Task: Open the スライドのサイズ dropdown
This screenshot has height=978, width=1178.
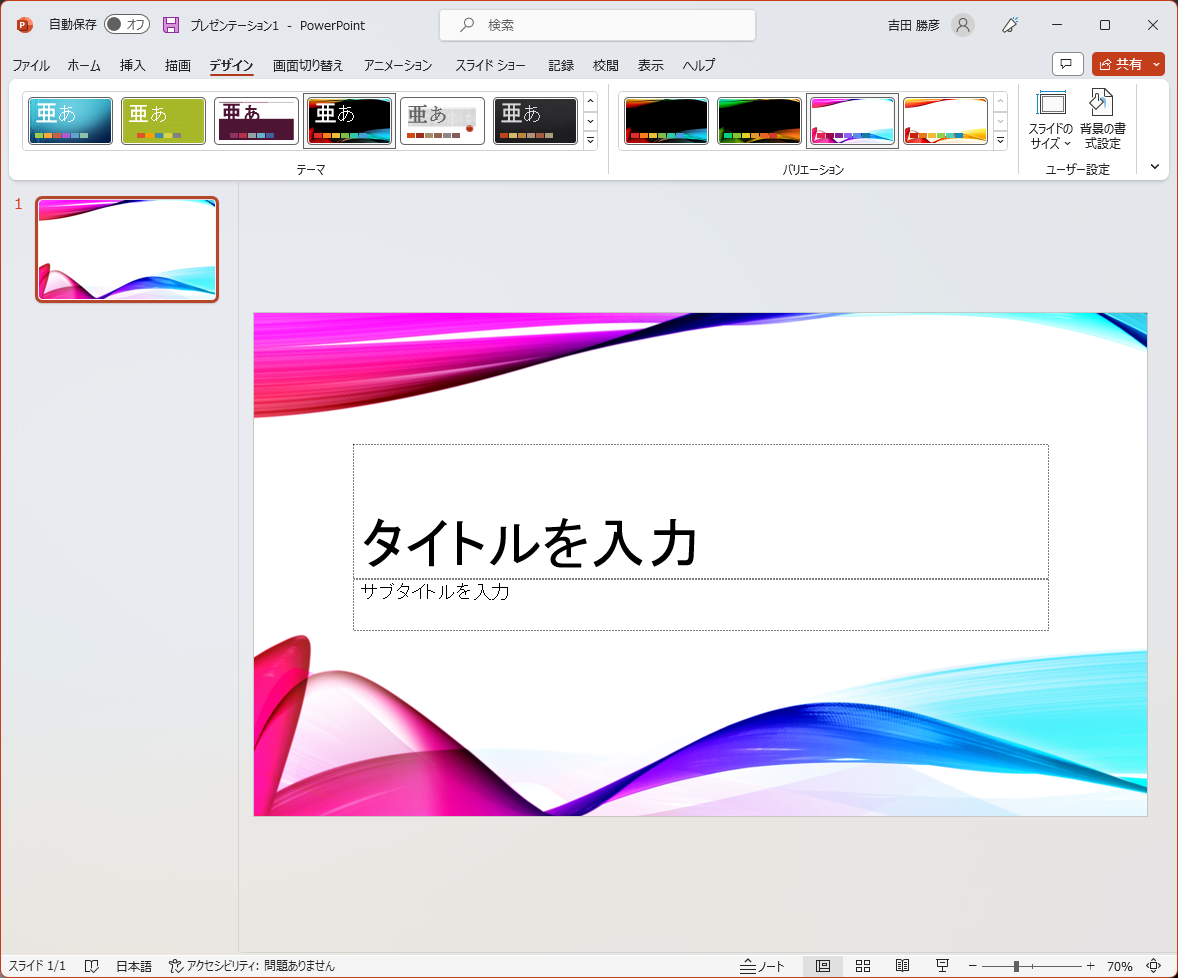Action: click(x=1052, y=120)
